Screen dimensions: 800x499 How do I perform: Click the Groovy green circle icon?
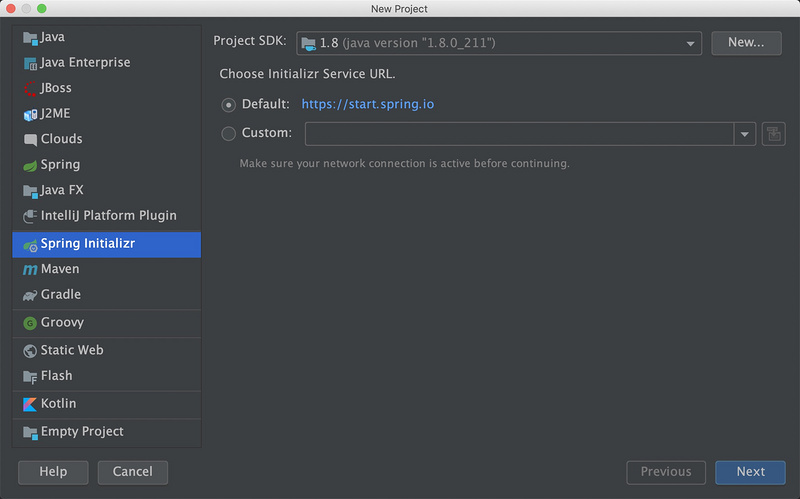[x=30, y=323]
